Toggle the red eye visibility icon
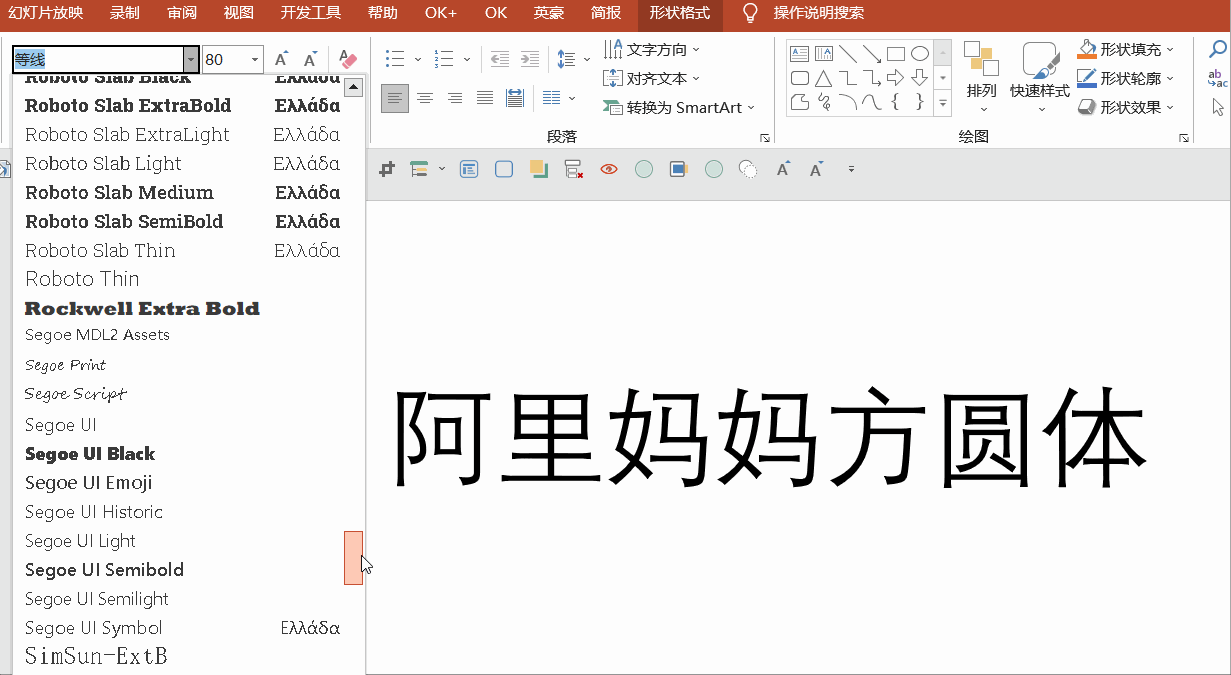This screenshot has height=675, width=1231. pos(609,170)
